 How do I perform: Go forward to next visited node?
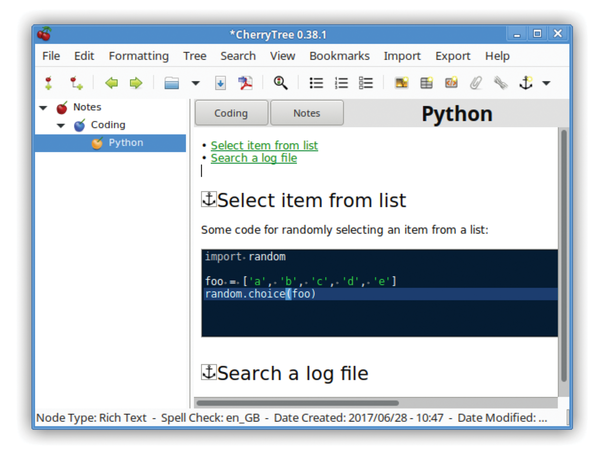tap(136, 83)
